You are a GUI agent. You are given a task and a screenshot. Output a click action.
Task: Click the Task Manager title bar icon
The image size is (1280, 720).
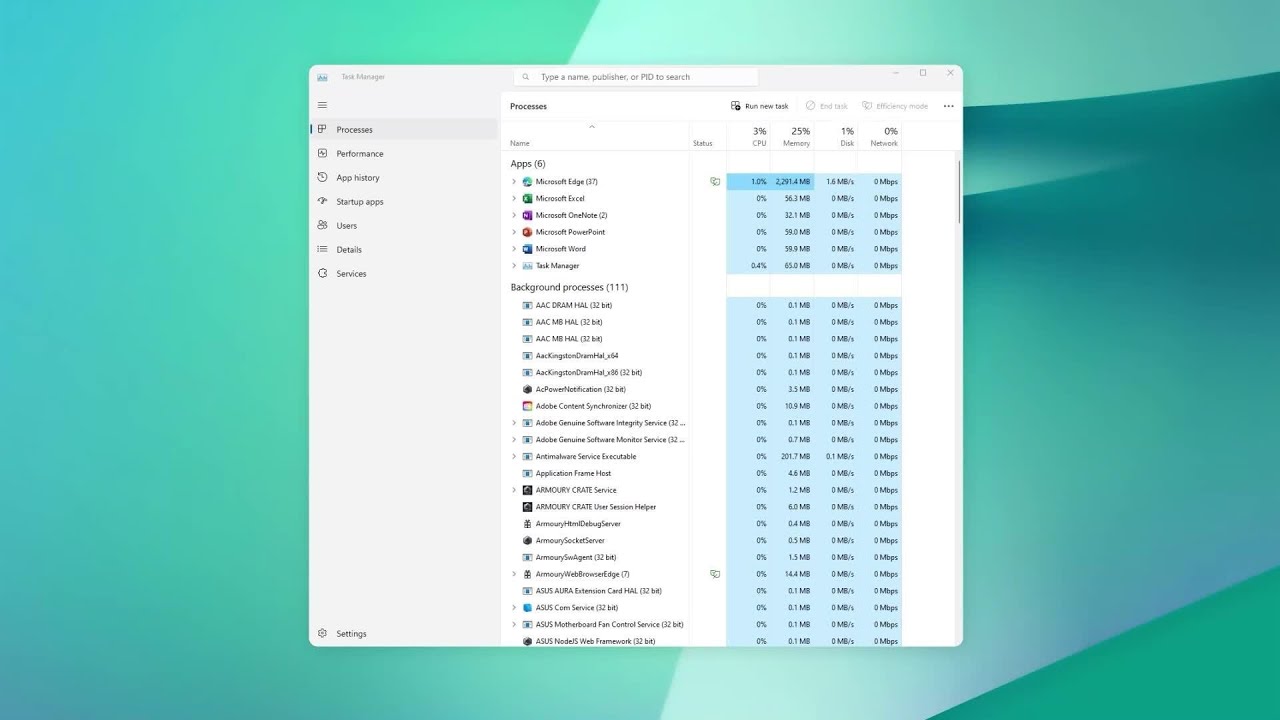(x=322, y=77)
